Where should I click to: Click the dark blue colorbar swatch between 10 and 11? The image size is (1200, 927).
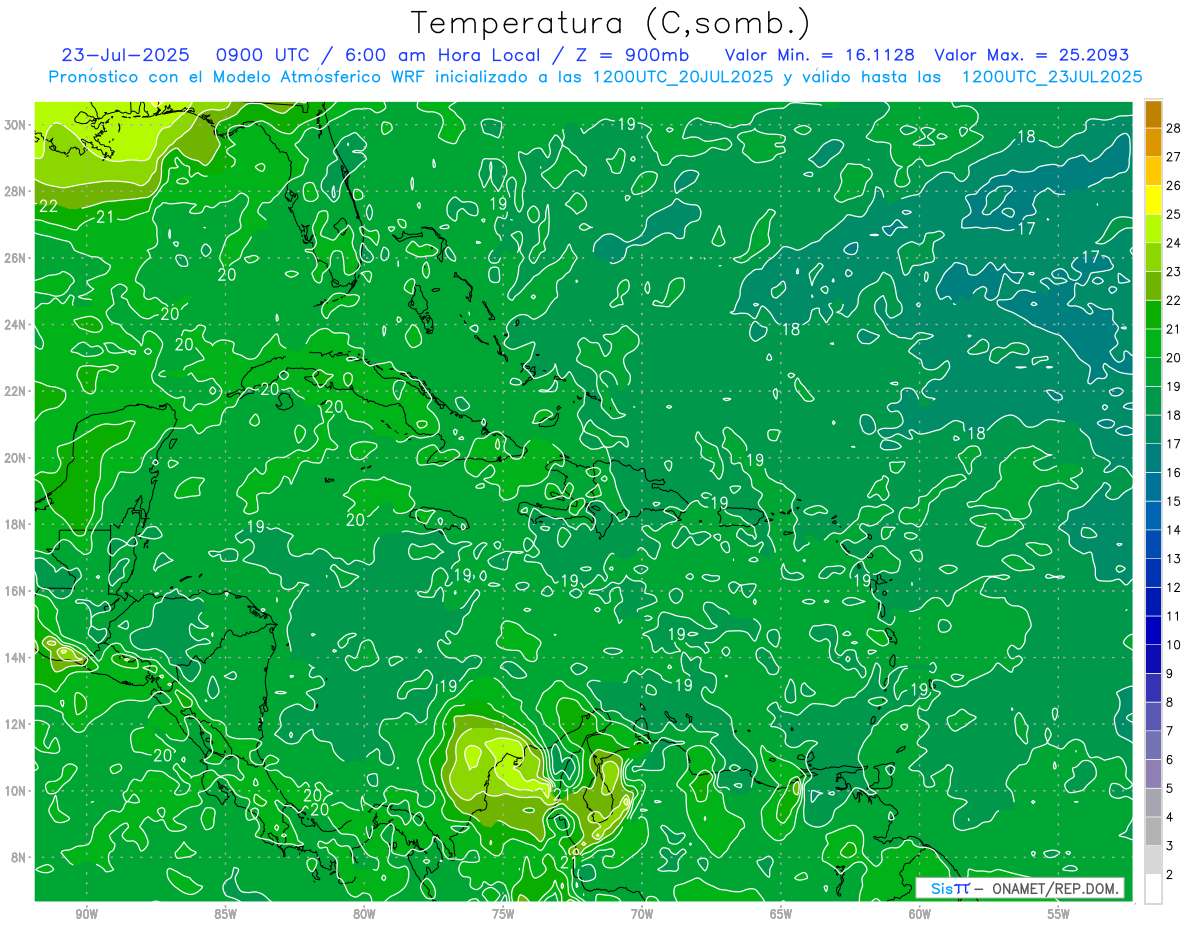coord(1153,630)
